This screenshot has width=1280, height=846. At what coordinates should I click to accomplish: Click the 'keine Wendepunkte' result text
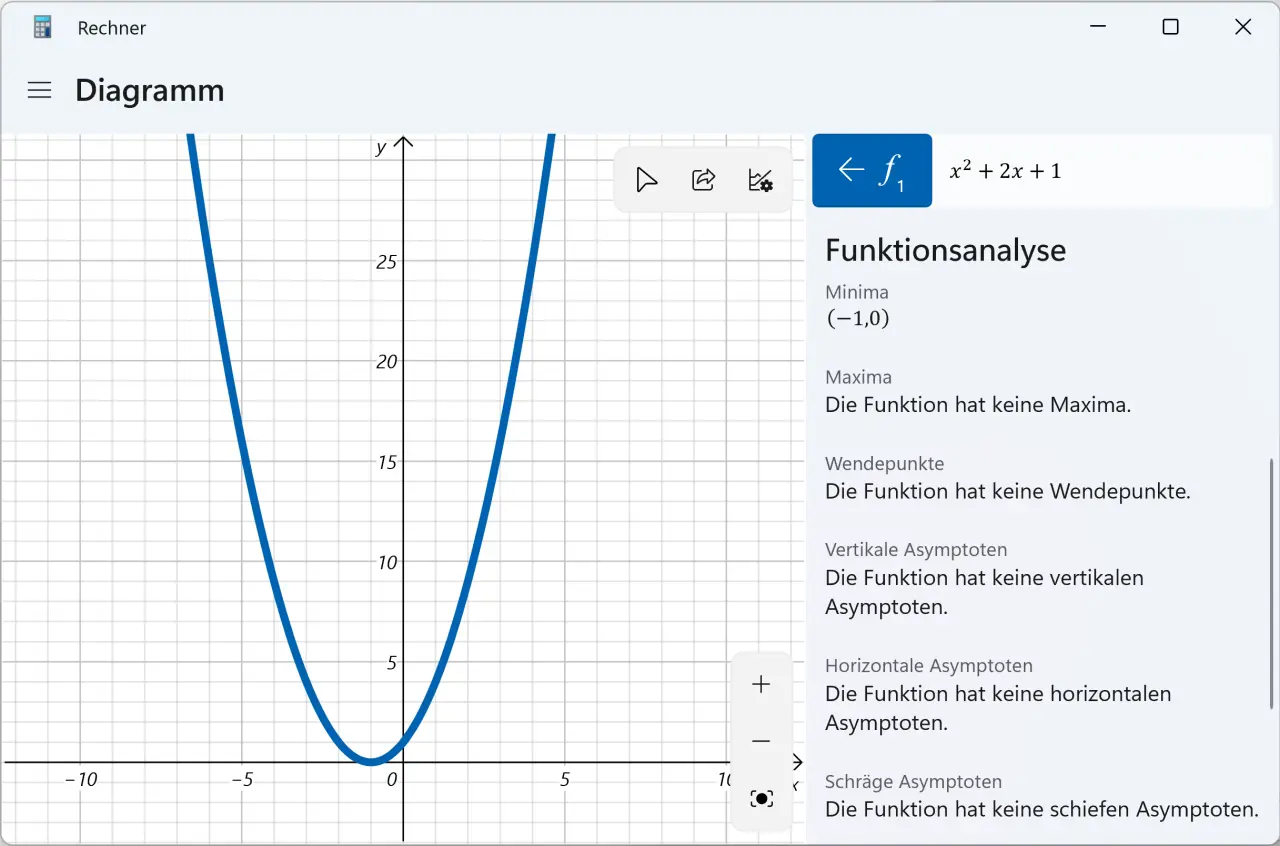point(1007,492)
